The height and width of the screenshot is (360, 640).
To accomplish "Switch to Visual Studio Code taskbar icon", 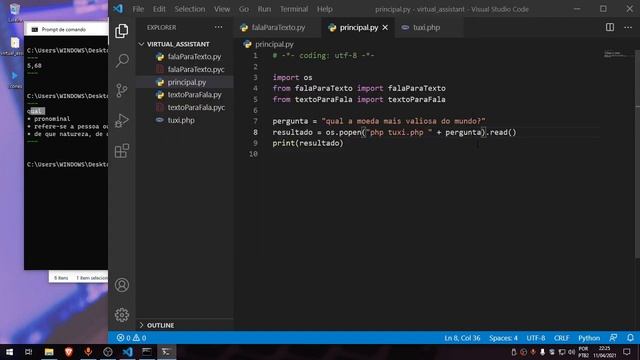I will [127, 352].
